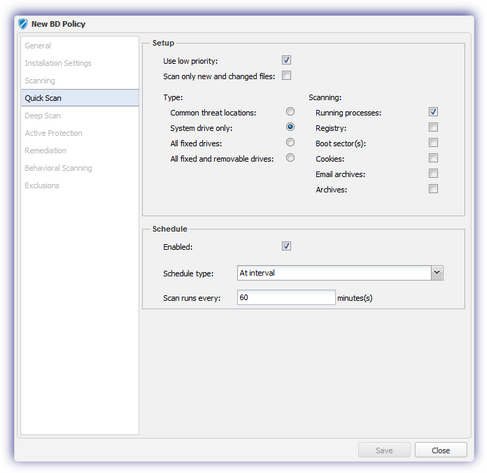Uncheck Running processes scanning option
Viewport: 487px width, 473px height.
(433, 112)
